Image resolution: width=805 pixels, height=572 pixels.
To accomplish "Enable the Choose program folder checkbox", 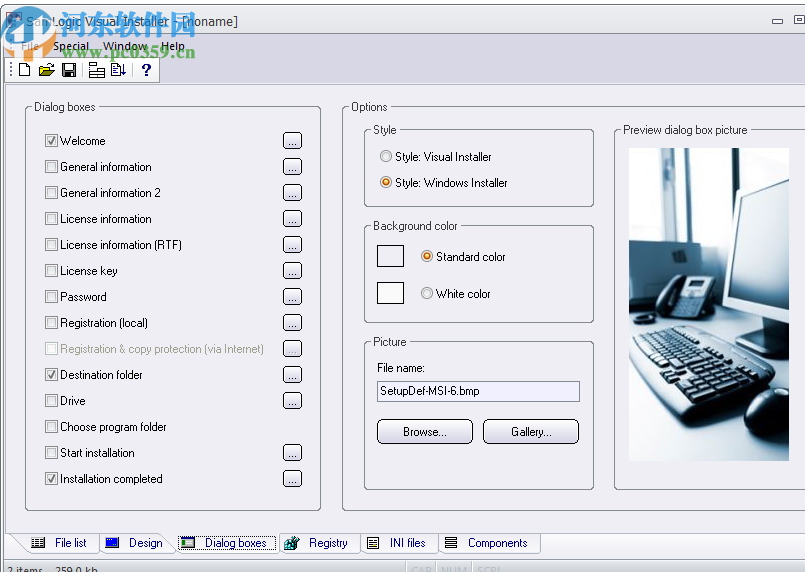I will point(51,427).
